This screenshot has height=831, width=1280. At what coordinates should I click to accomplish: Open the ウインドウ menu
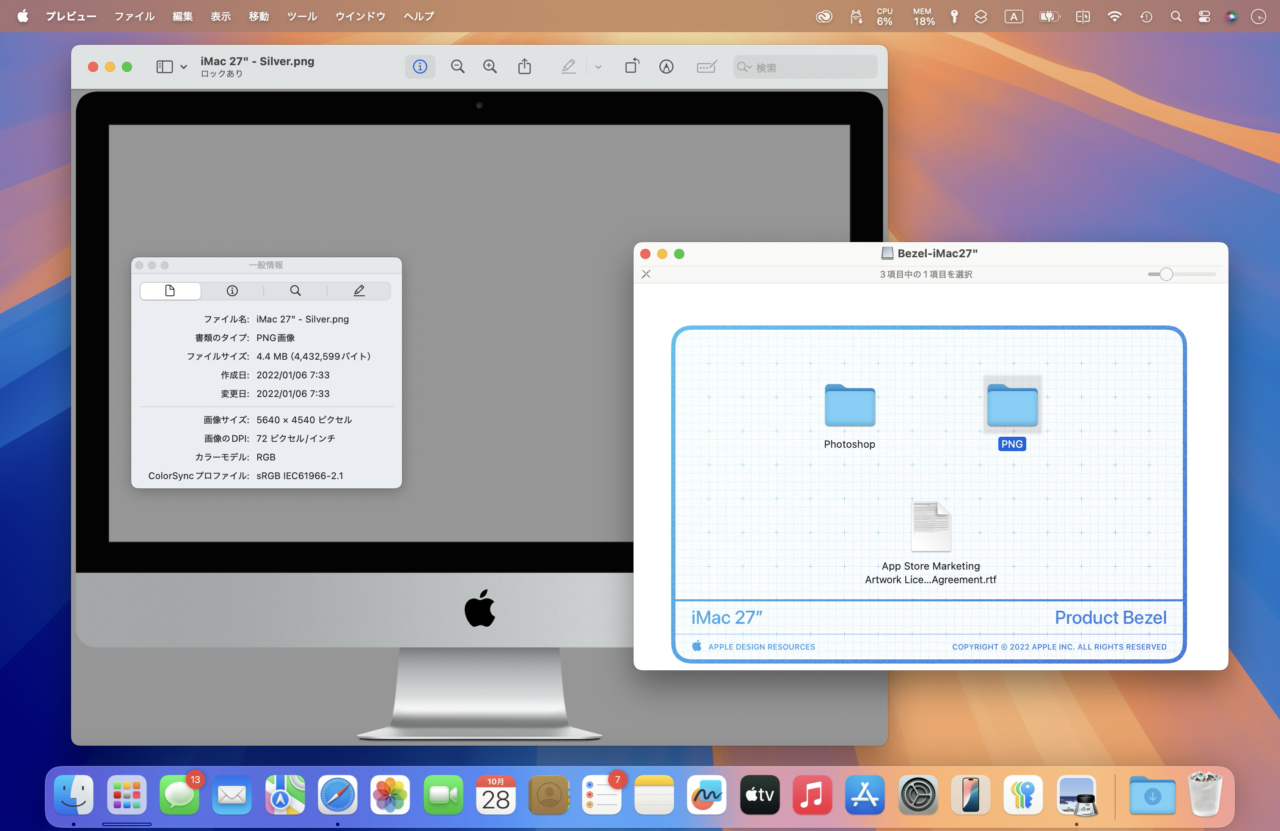360,16
